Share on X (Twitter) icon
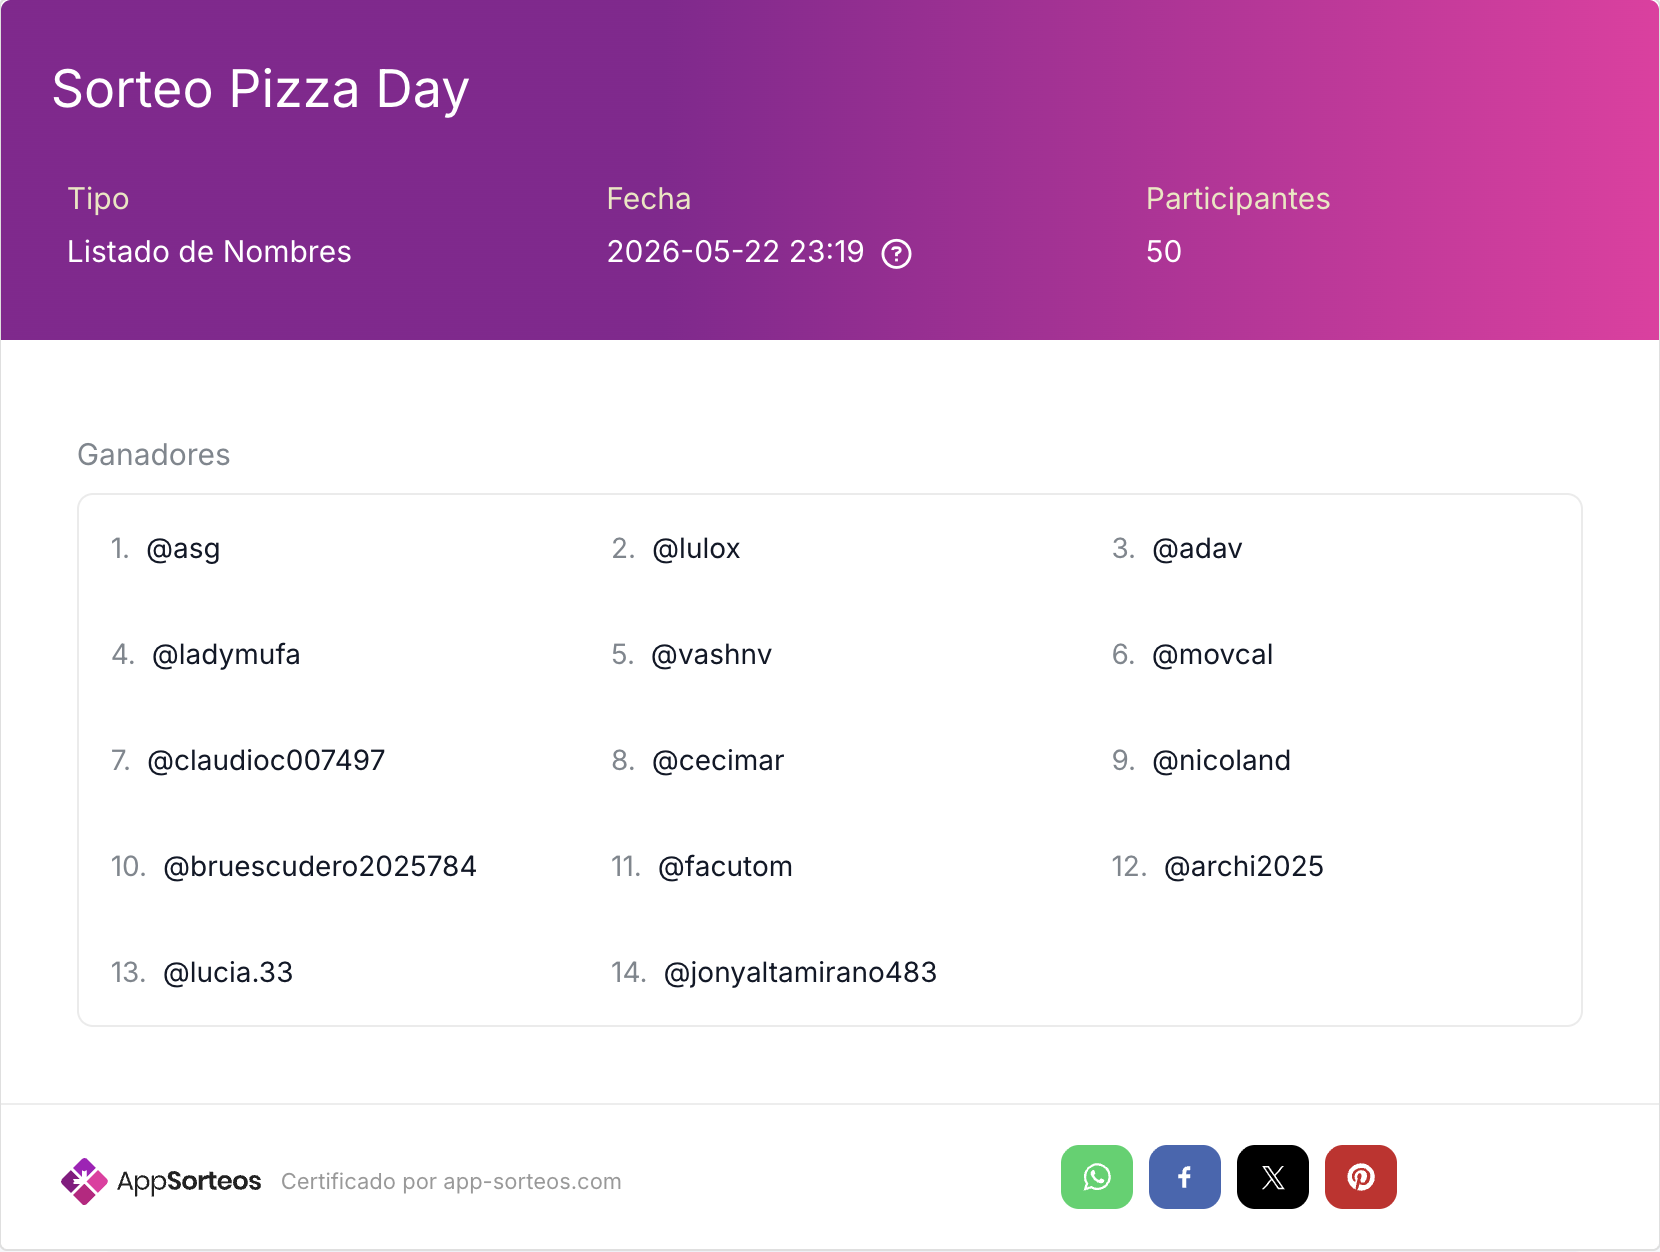 [x=1273, y=1177]
